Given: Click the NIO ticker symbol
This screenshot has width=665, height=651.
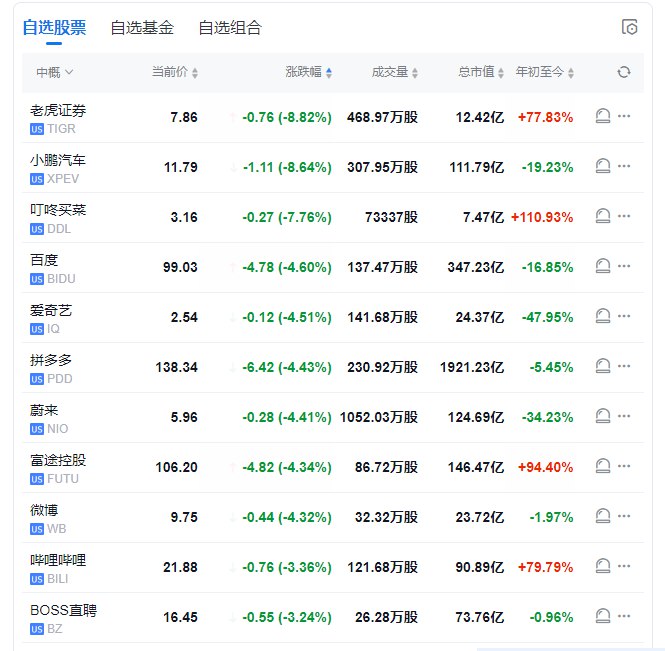Looking at the screenshot, I should pyautogui.click(x=58, y=429).
